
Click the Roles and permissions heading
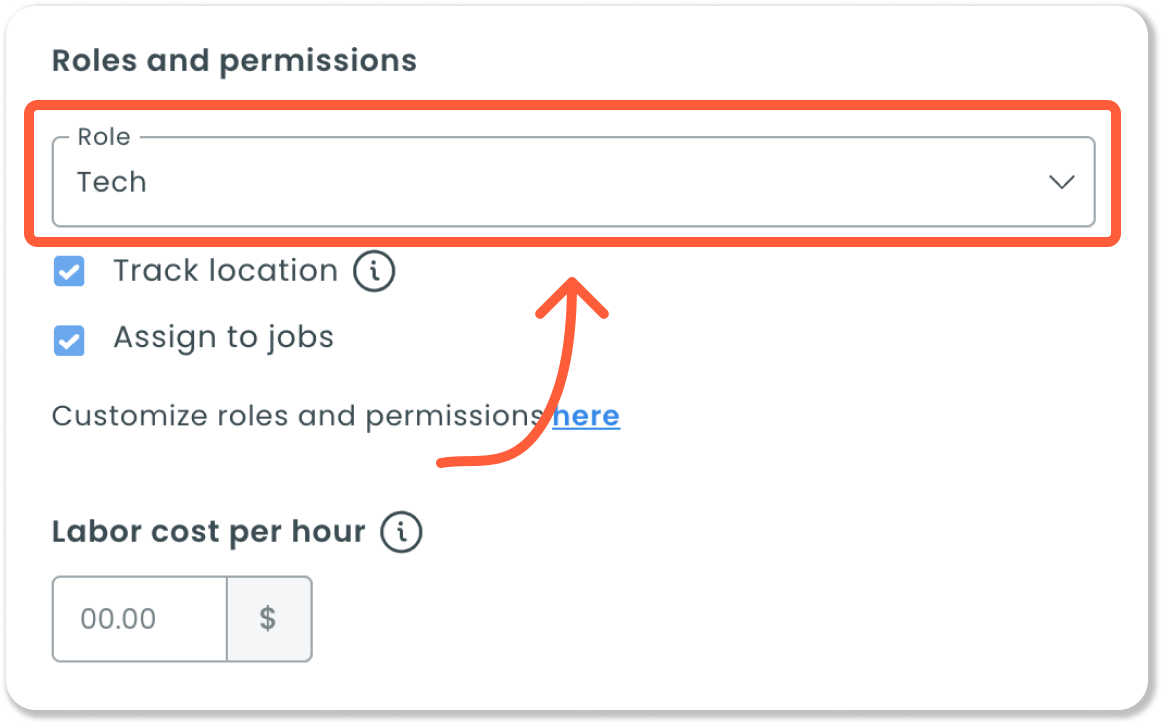pyautogui.click(x=234, y=61)
